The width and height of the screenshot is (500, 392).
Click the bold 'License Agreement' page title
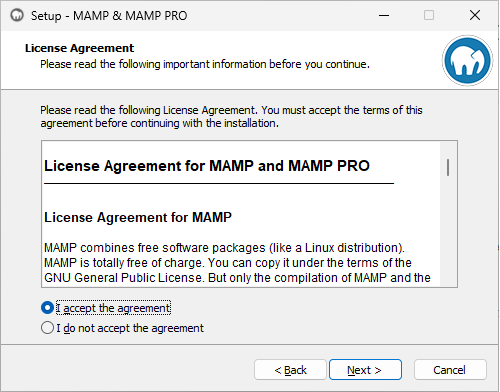pyautogui.click(x=79, y=48)
